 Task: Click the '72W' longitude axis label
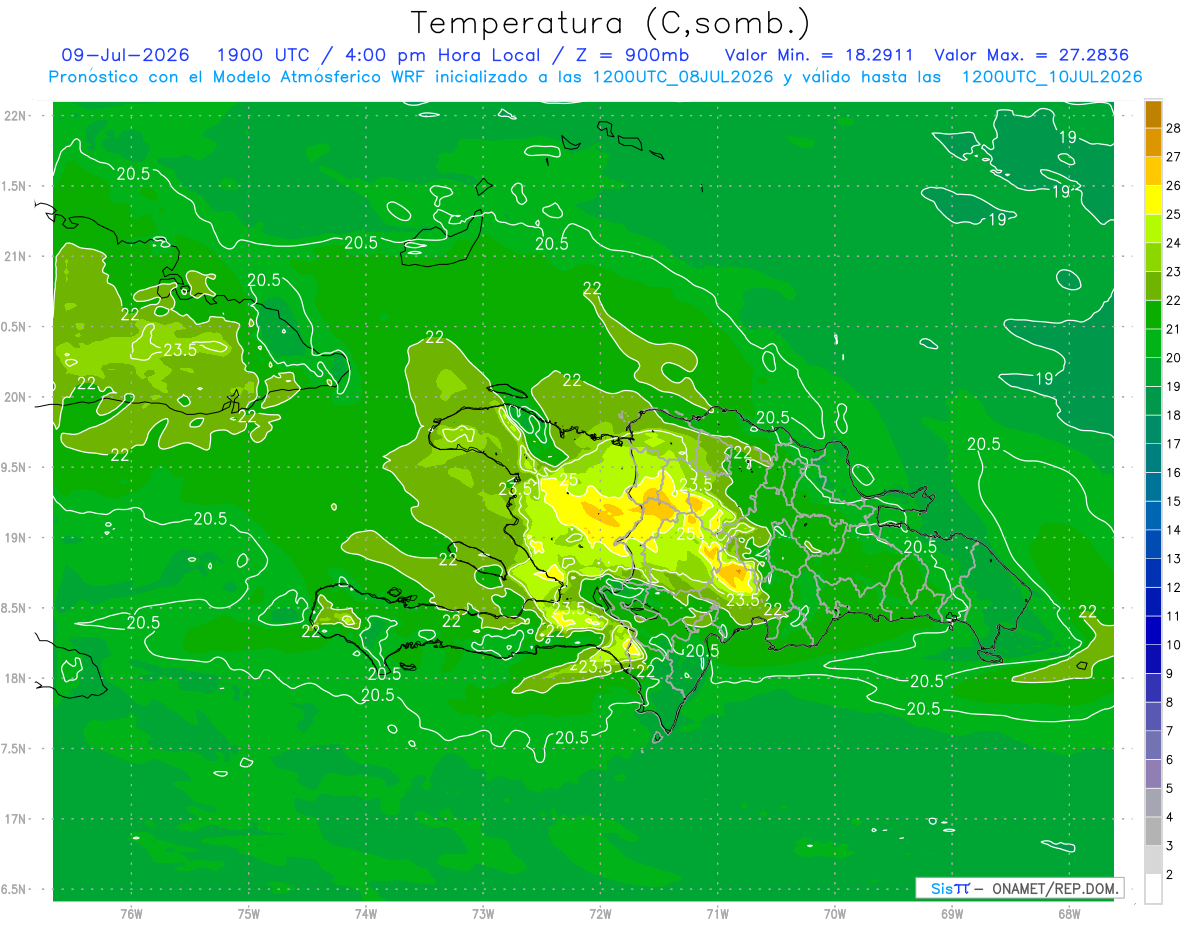tap(600, 913)
